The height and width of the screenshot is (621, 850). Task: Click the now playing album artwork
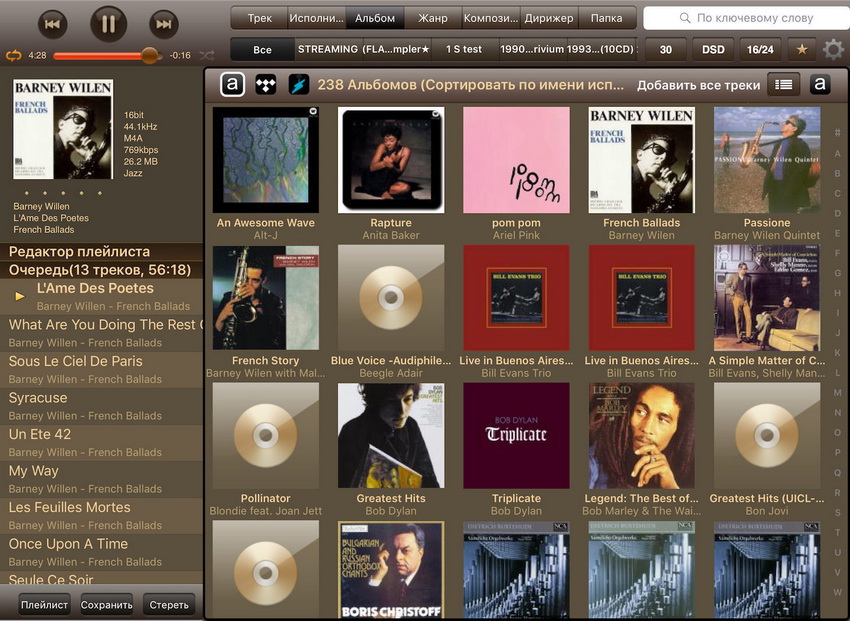pos(63,129)
